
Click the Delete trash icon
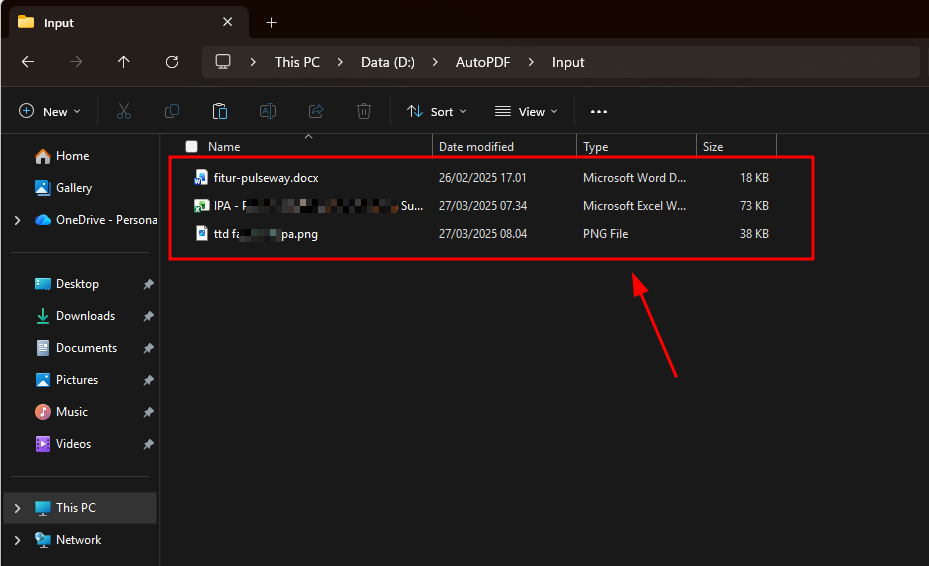(364, 111)
